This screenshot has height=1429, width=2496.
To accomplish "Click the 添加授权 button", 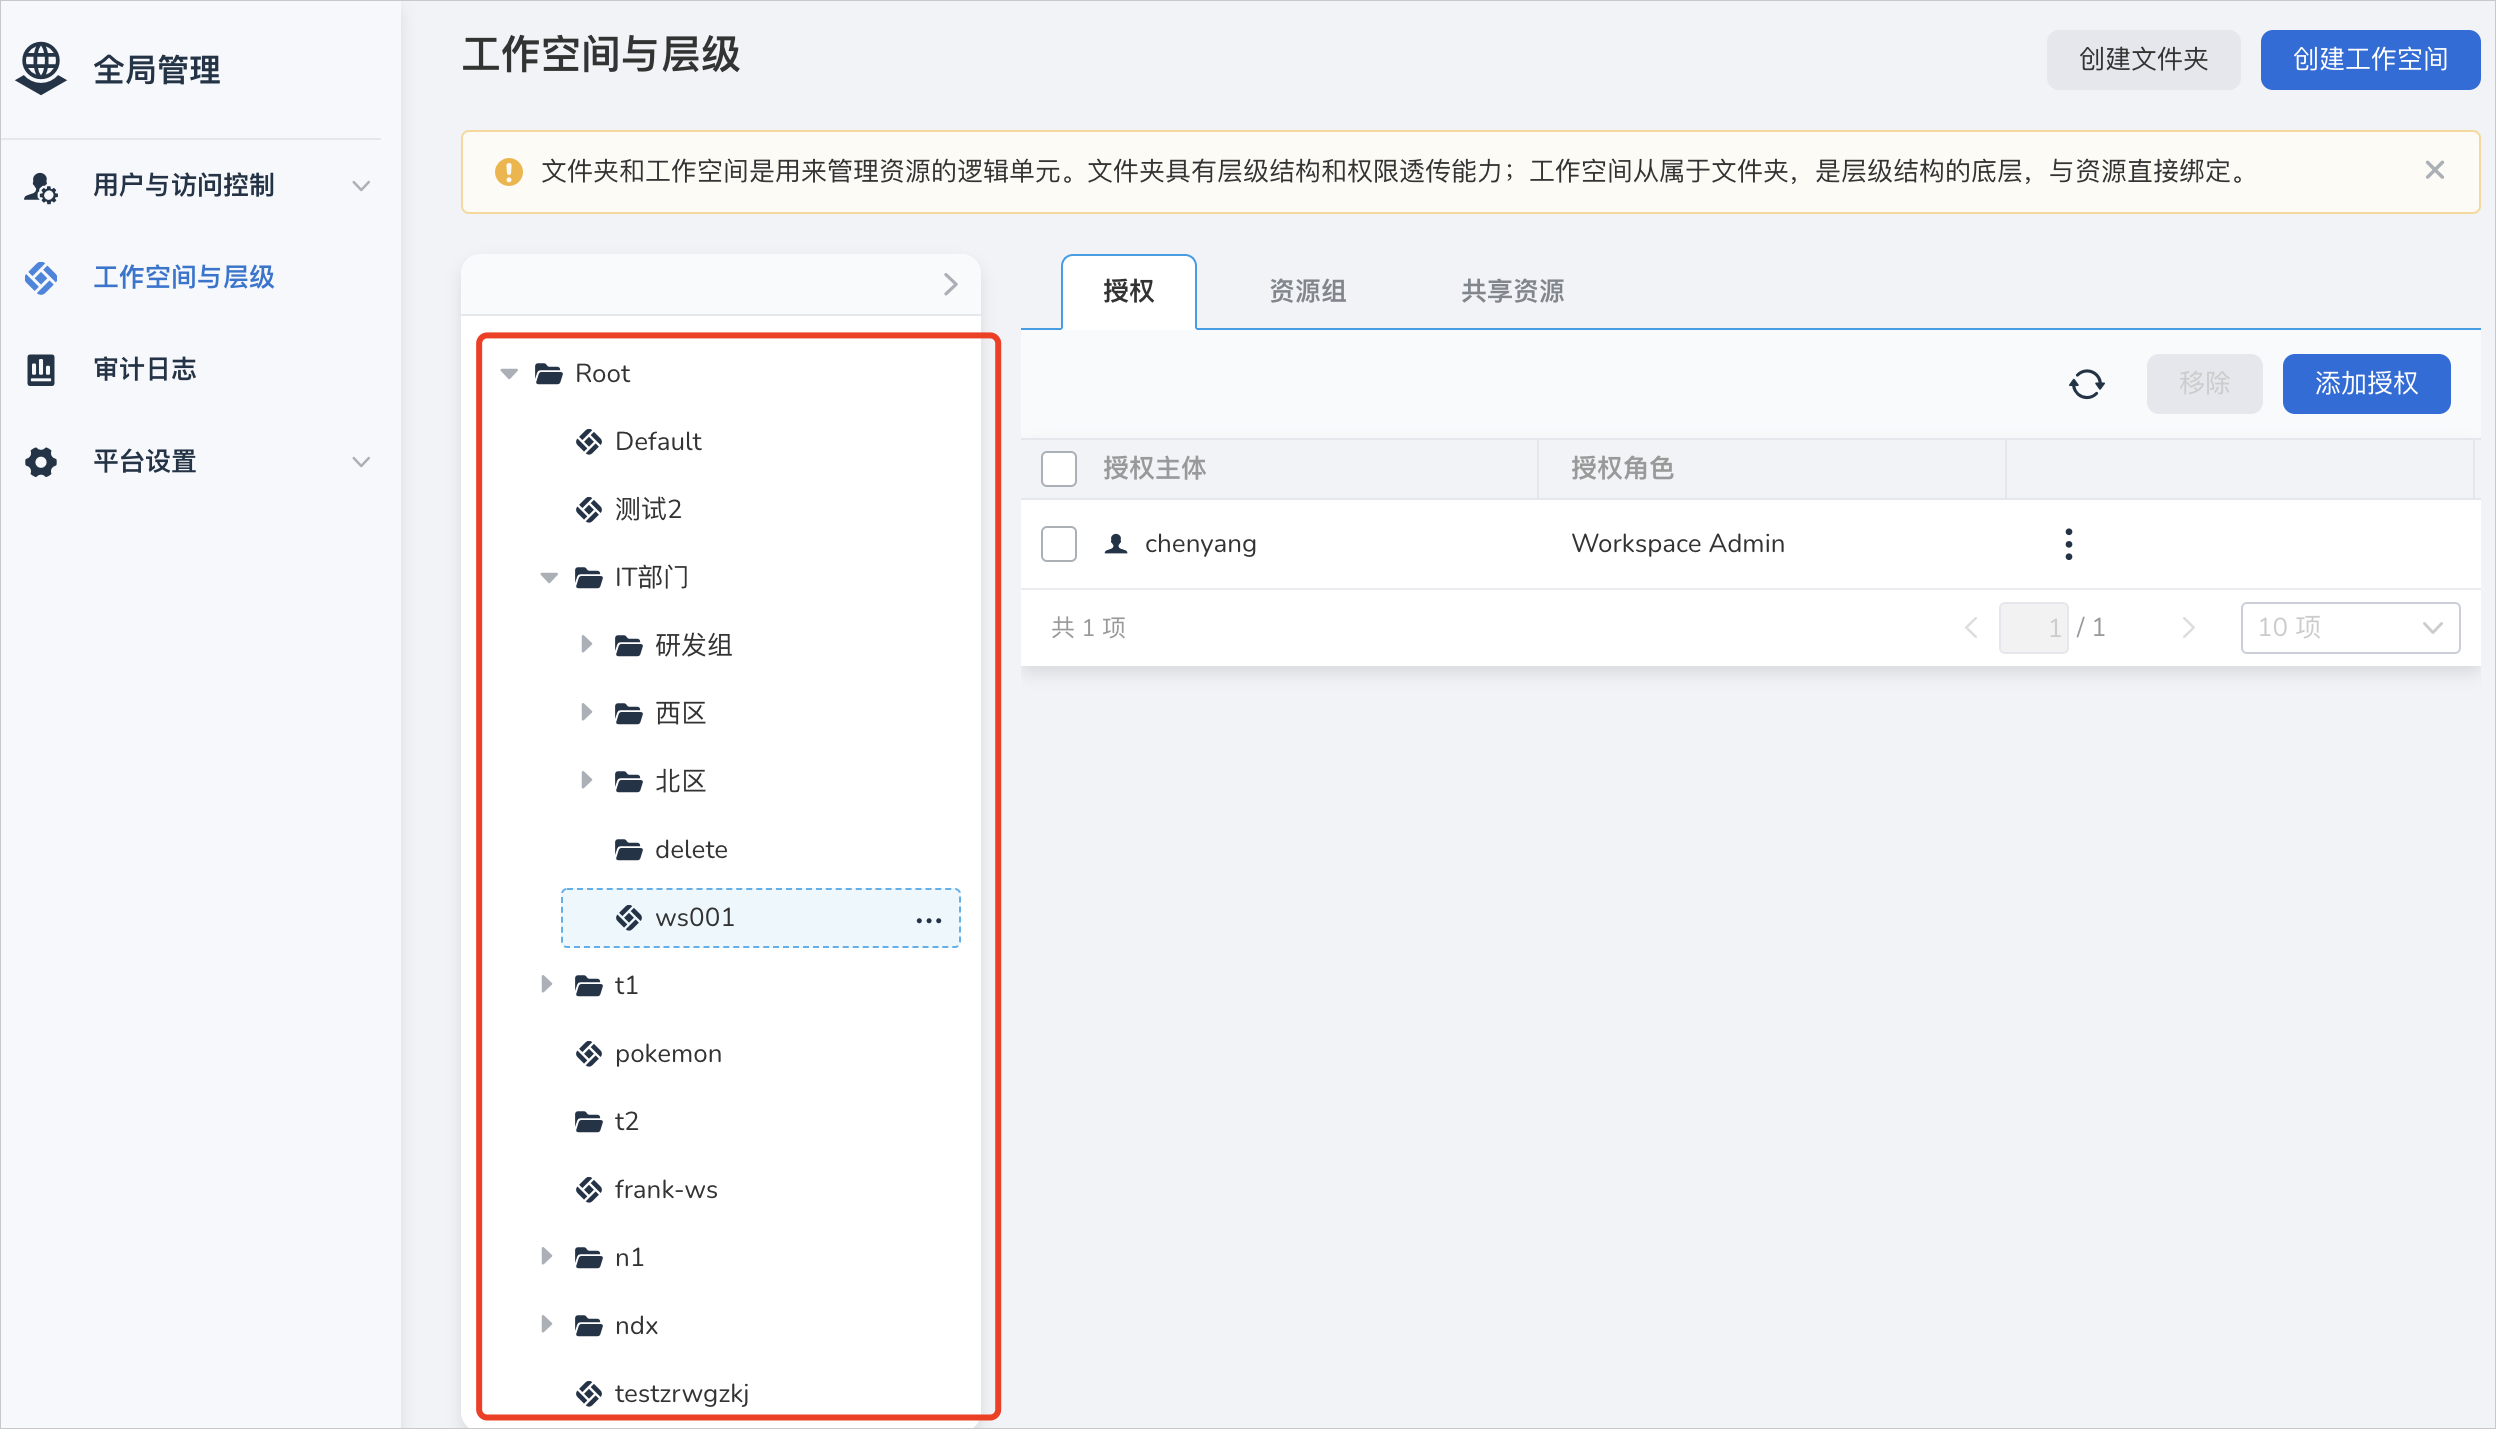I will click(2366, 384).
